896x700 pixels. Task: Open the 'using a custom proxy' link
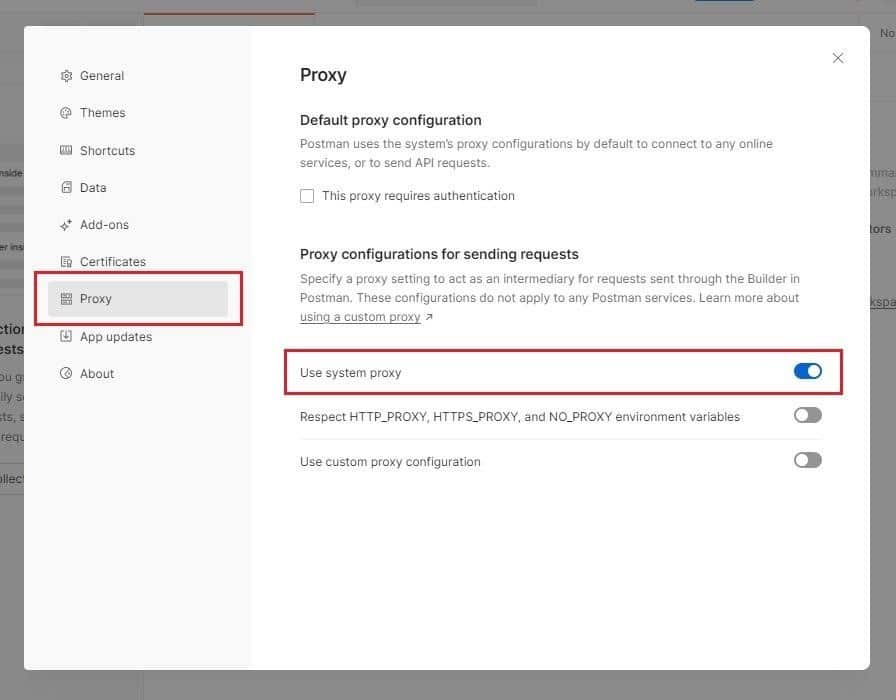[x=360, y=317]
